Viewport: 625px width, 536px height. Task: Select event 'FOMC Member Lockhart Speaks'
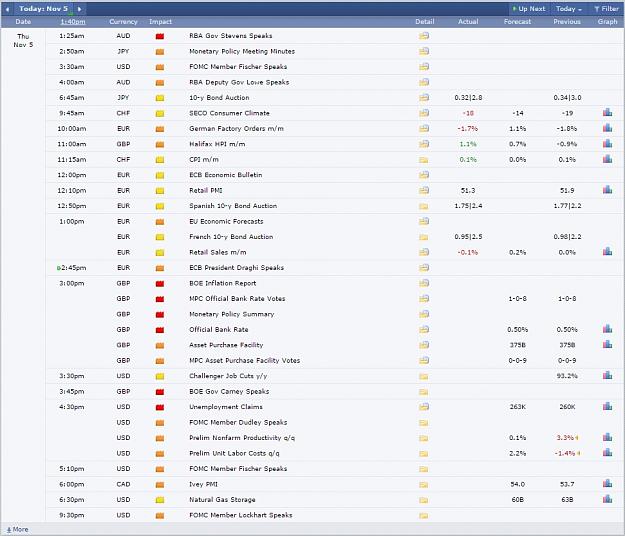(x=241, y=515)
